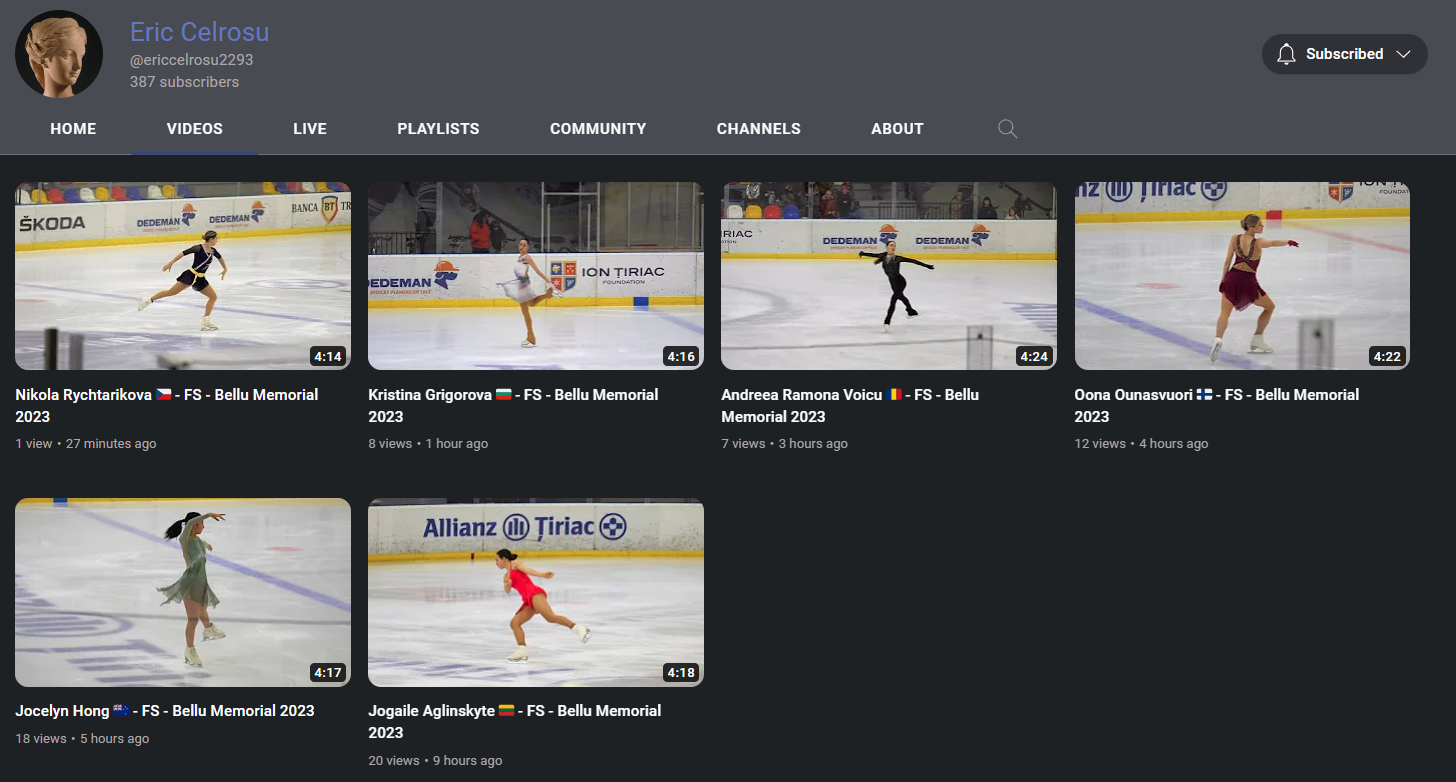
Task: Expand the Subscribed dropdown chevron
Action: pos(1403,54)
